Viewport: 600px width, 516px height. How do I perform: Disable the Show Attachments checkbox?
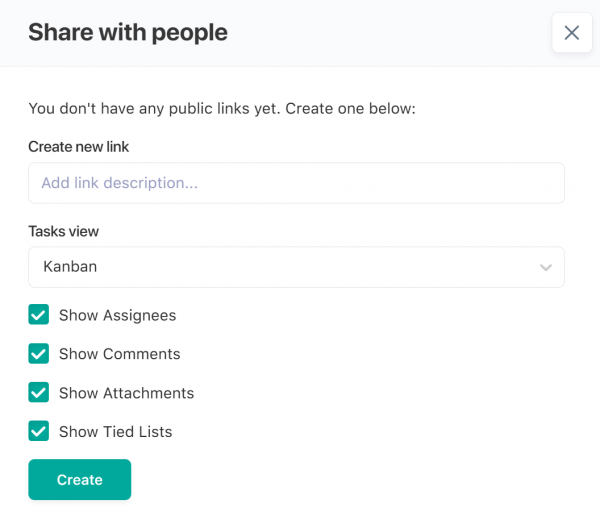point(39,393)
